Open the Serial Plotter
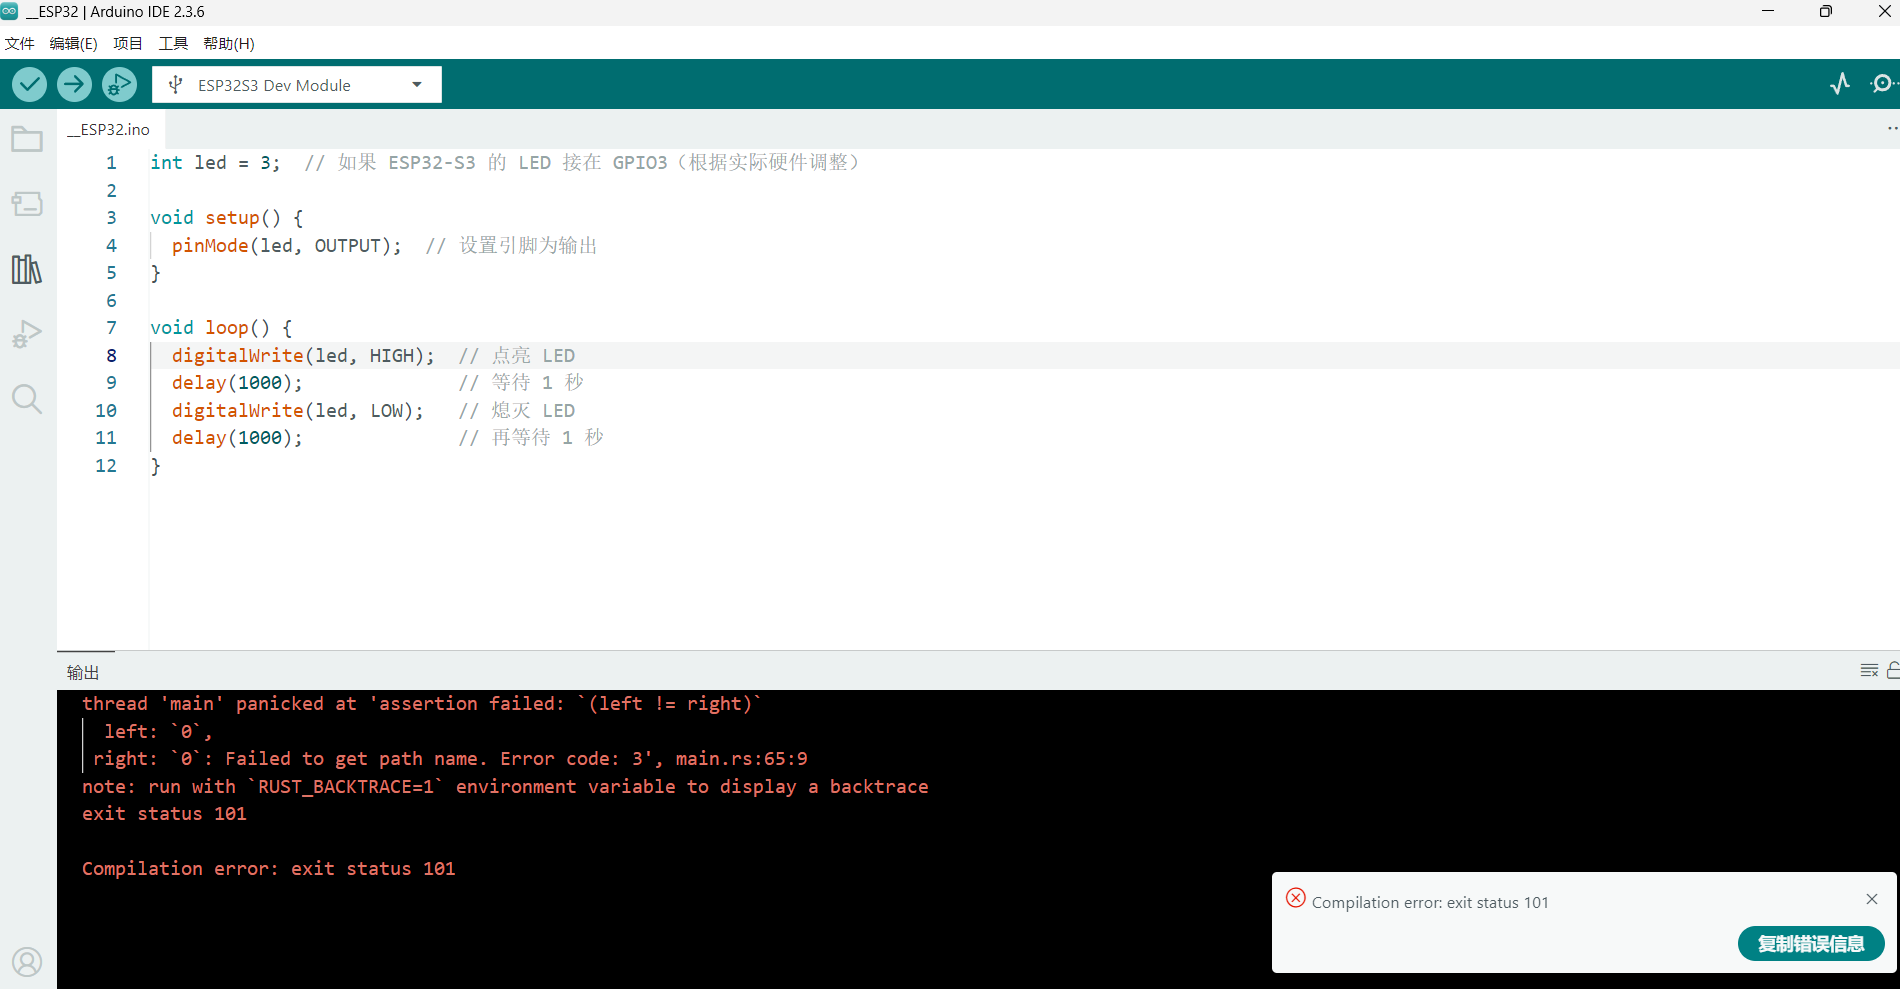 point(1840,84)
